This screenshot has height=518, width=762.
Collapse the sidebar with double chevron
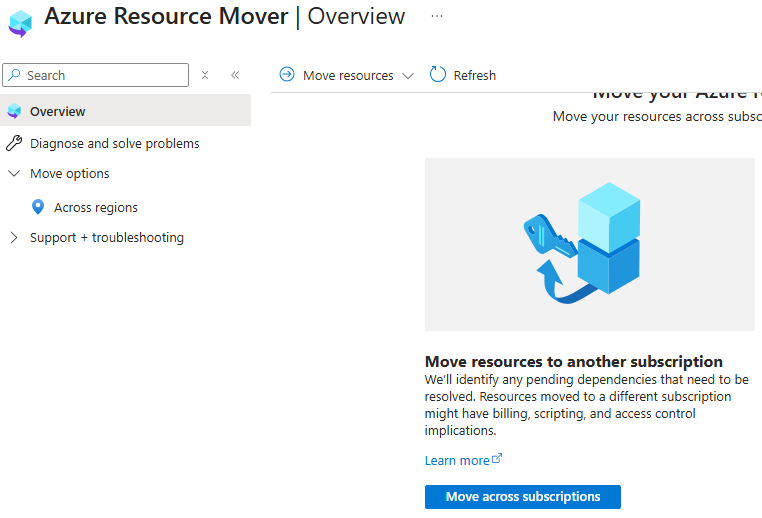pos(235,75)
